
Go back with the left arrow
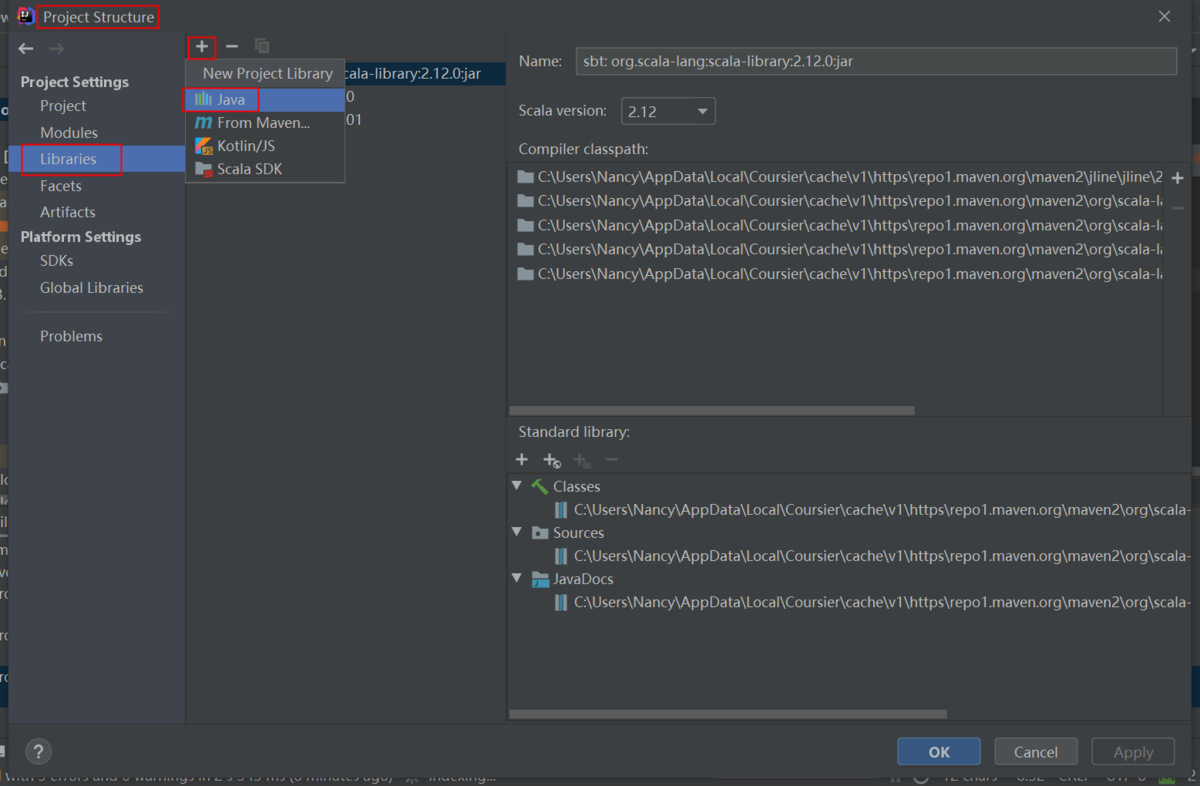26,48
